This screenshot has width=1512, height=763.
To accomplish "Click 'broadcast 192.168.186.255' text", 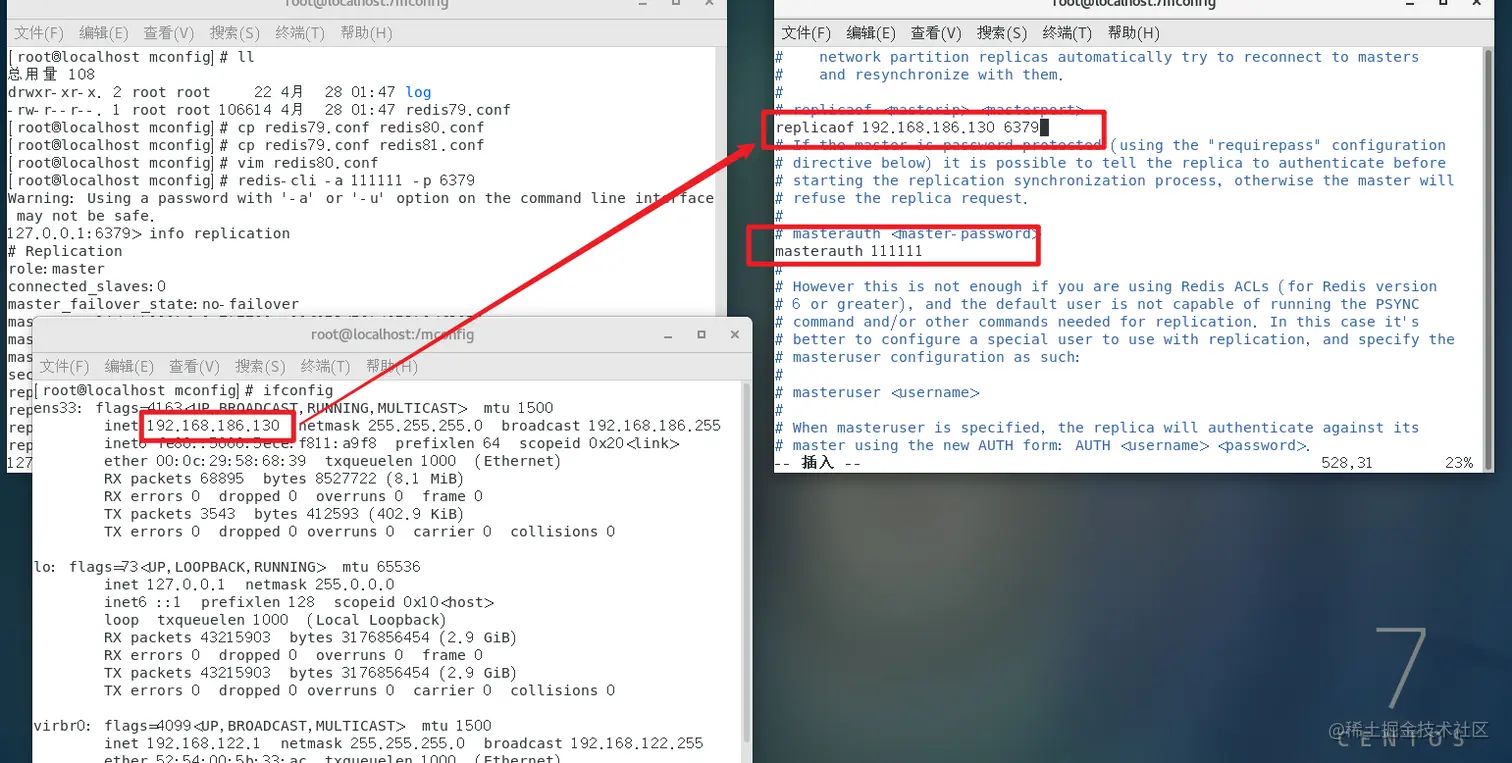I will pyautogui.click(x=611, y=426).
